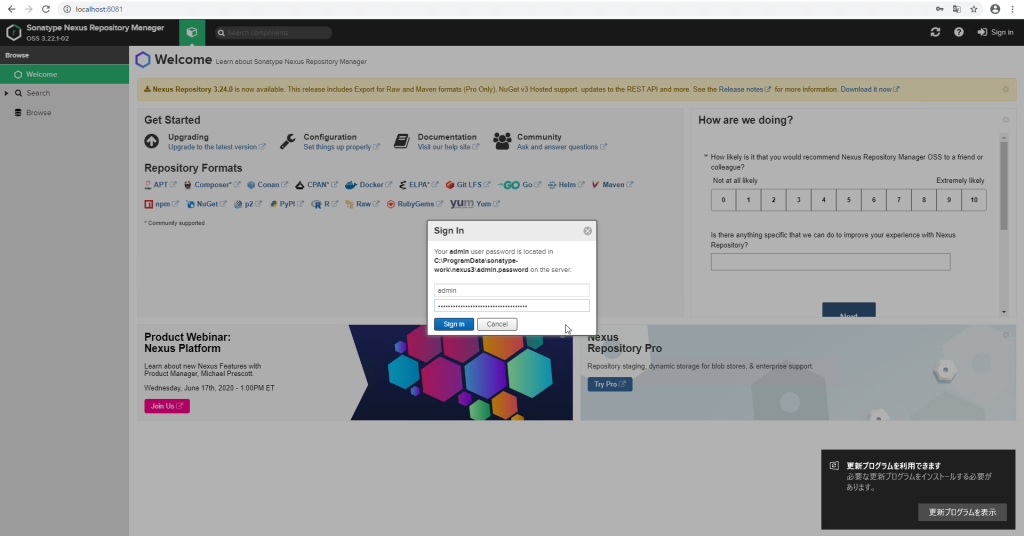Screen dimensions: 1024x536
Task: Click the Download it now link
Action: (869, 89)
